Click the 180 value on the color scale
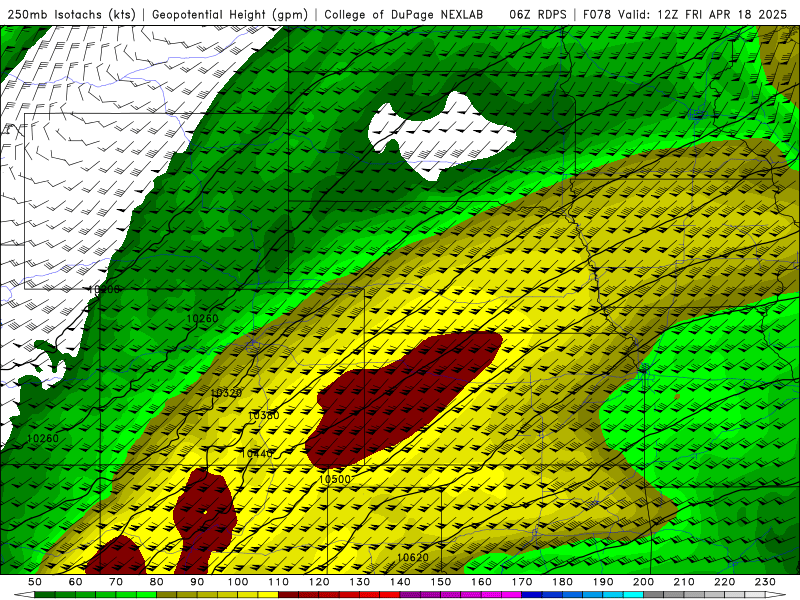Viewport: 800px width, 600px height. 562,582
